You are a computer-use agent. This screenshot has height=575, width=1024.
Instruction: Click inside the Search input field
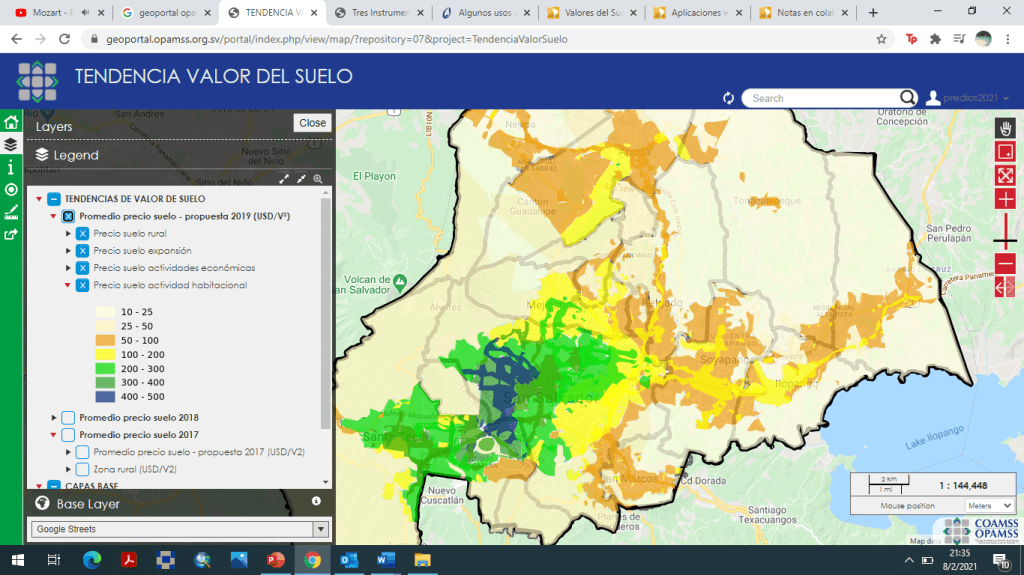click(x=823, y=98)
